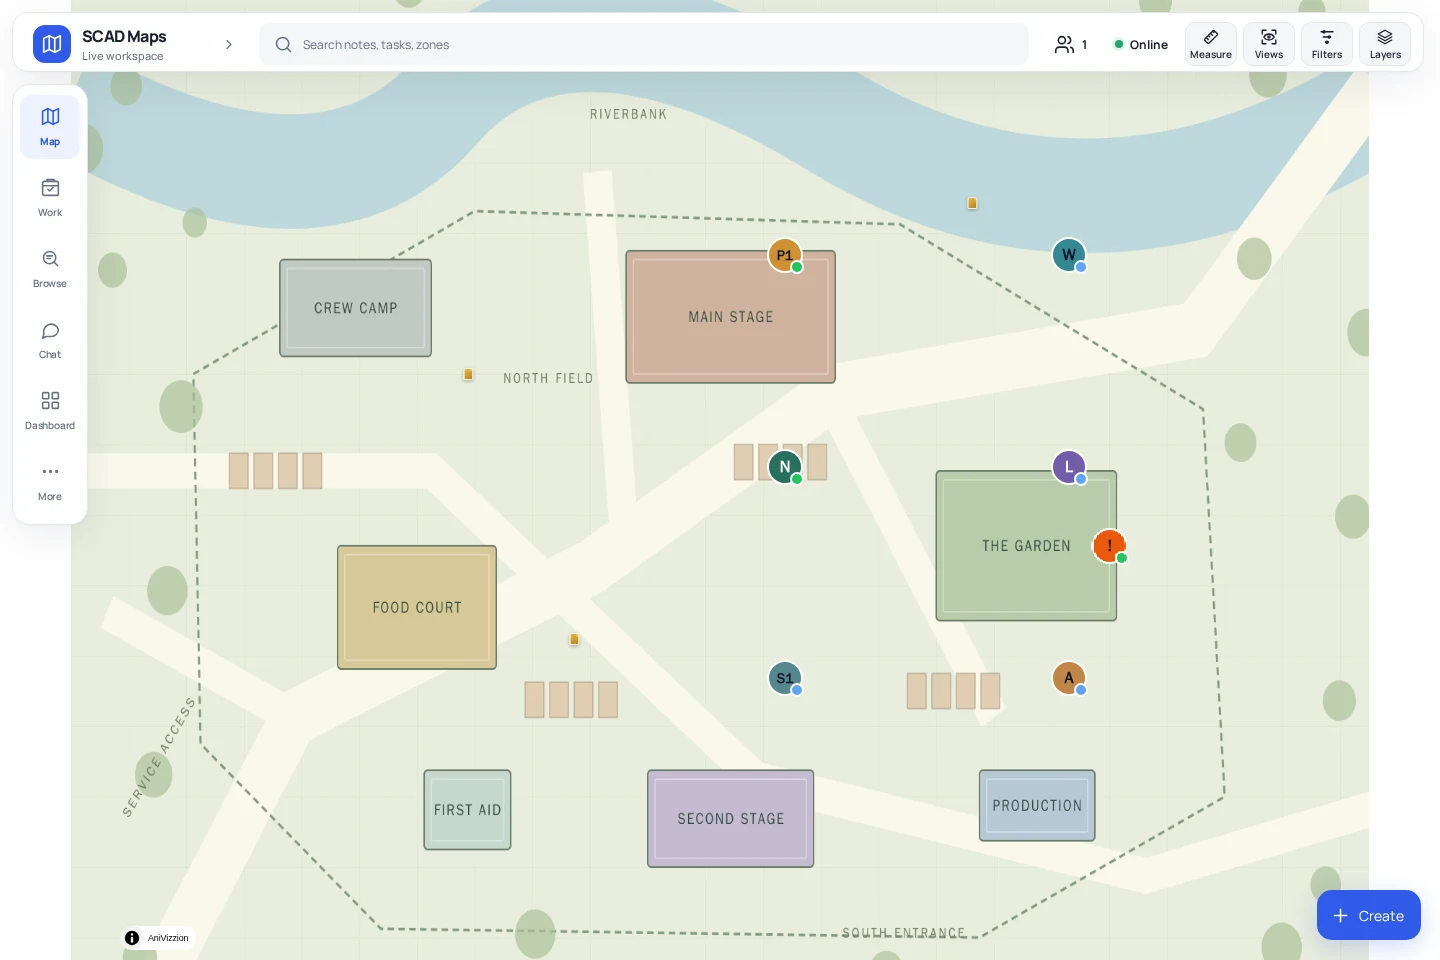
Task: Open the Filters panel
Action: click(1326, 44)
